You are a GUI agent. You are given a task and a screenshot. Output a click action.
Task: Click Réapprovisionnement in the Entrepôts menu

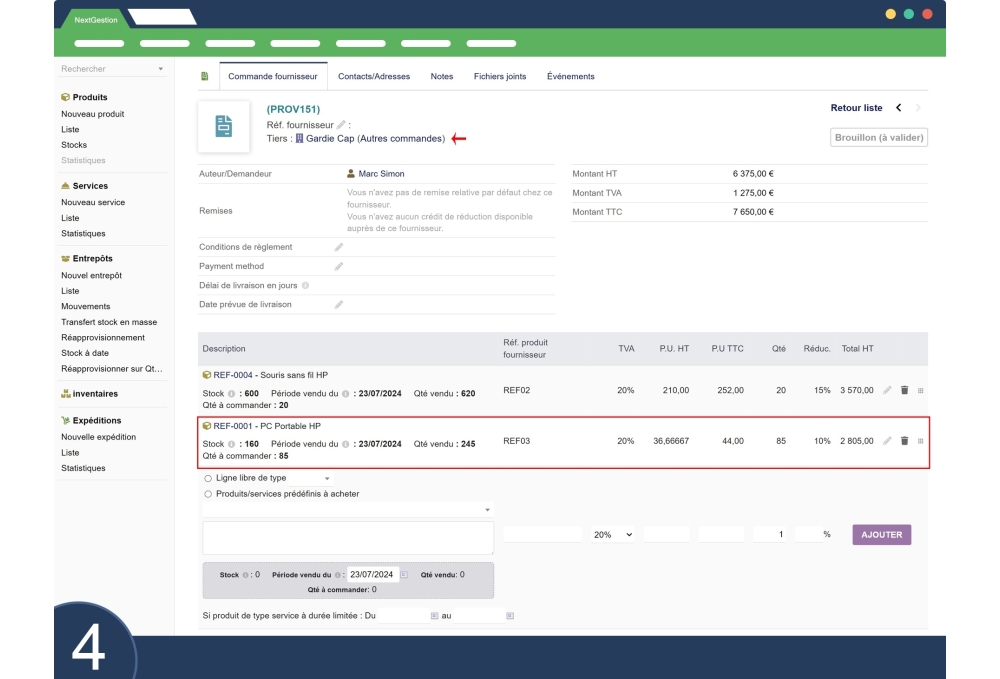click(103, 338)
